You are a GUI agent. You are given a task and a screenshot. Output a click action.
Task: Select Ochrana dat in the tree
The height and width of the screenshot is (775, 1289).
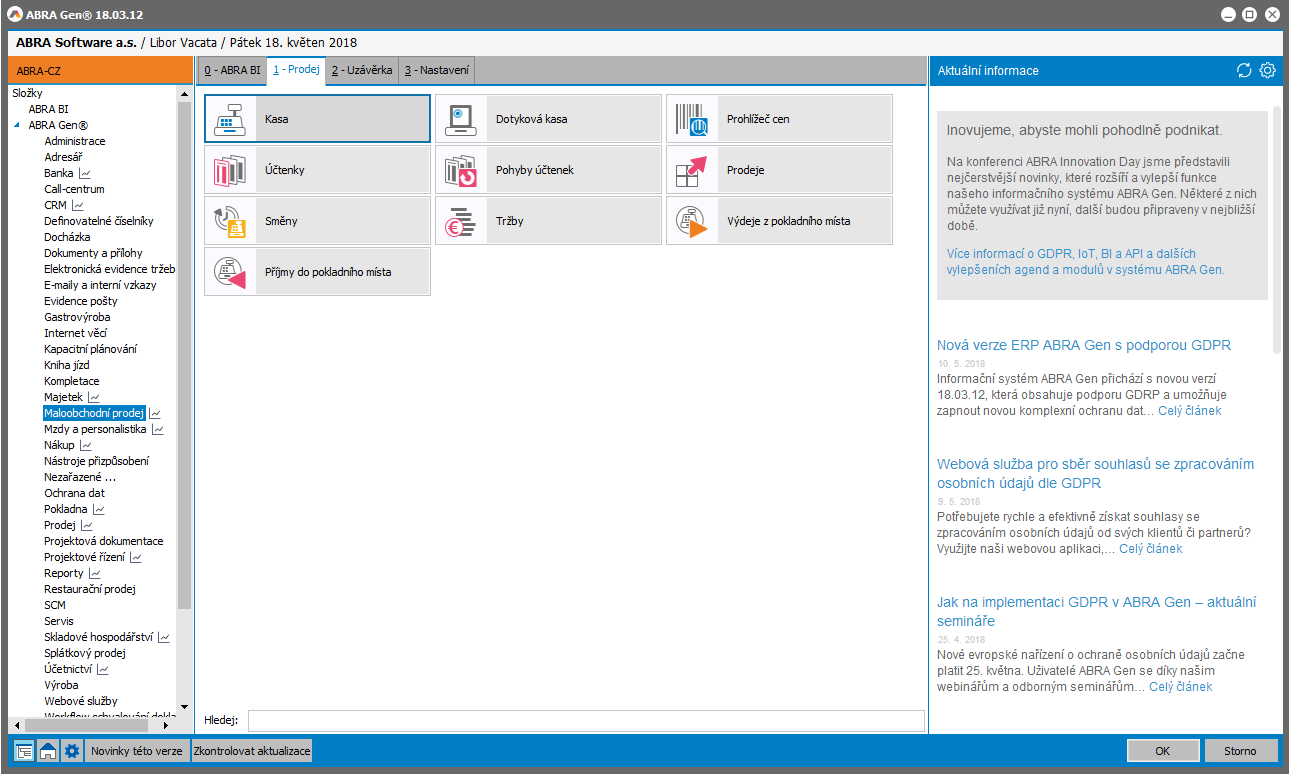[x=74, y=493]
